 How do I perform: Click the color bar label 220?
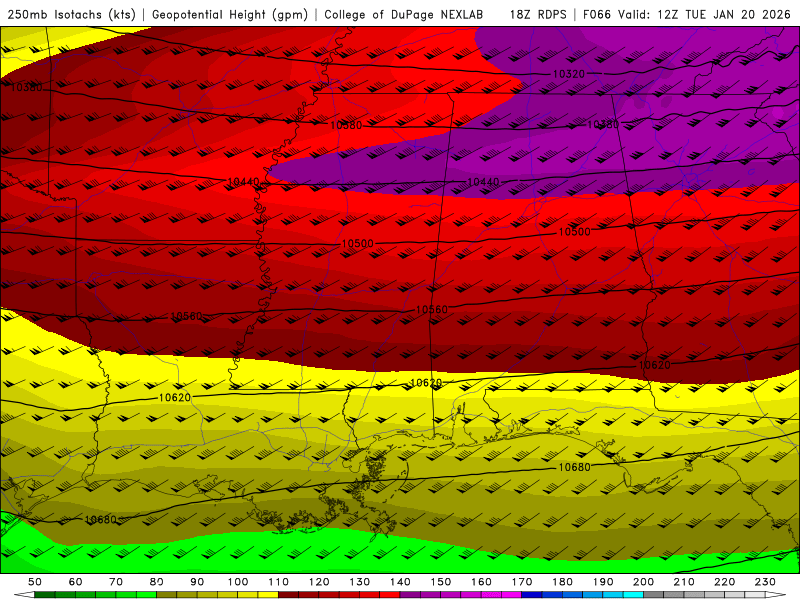click(x=724, y=582)
